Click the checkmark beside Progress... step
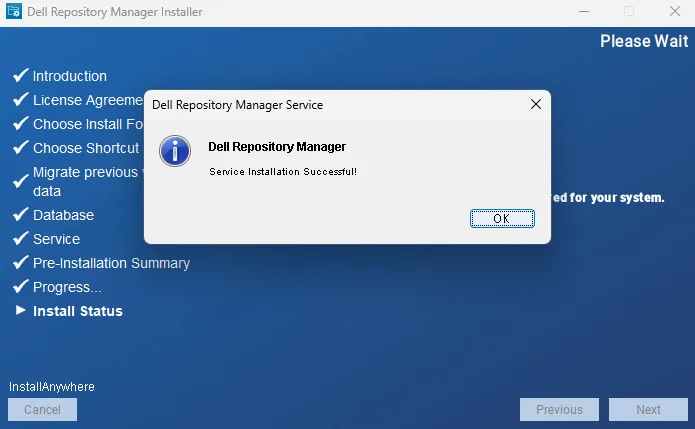Viewport: 695px width, 429px height. click(x=19, y=287)
